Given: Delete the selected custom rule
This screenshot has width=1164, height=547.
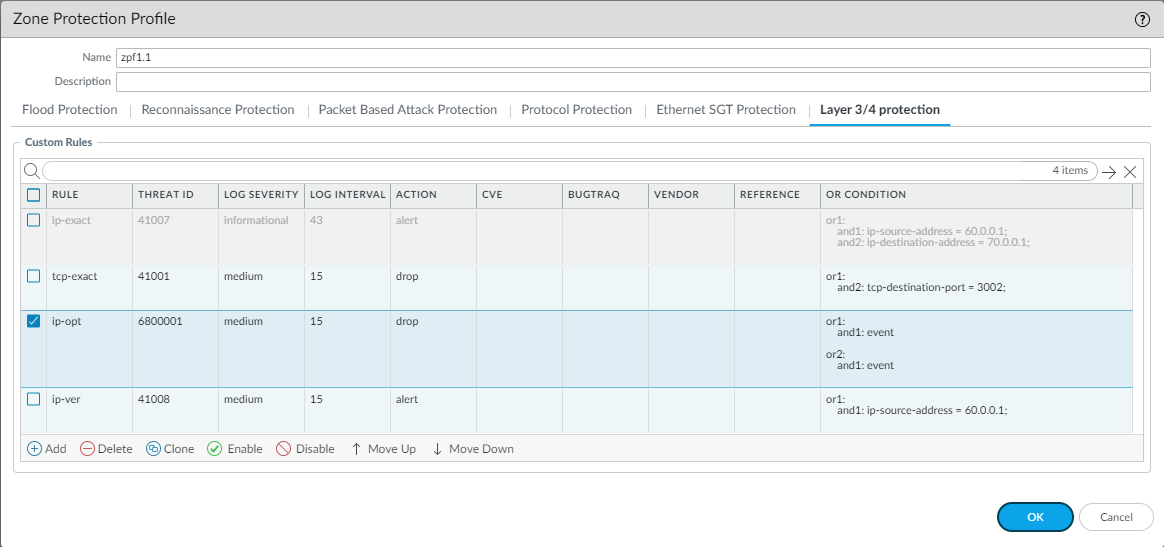Looking at the screenshot, I should point(106,449).
